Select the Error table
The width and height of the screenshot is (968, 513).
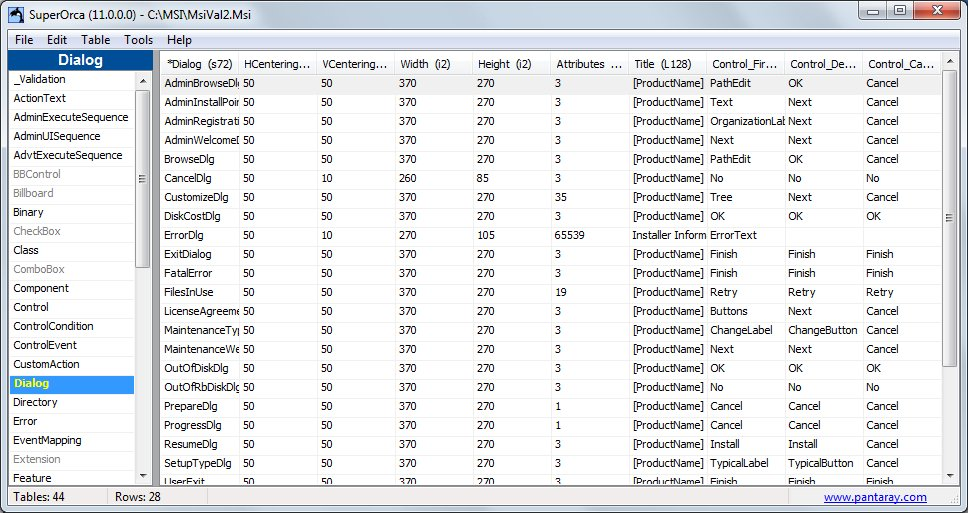tap(72, 422)
